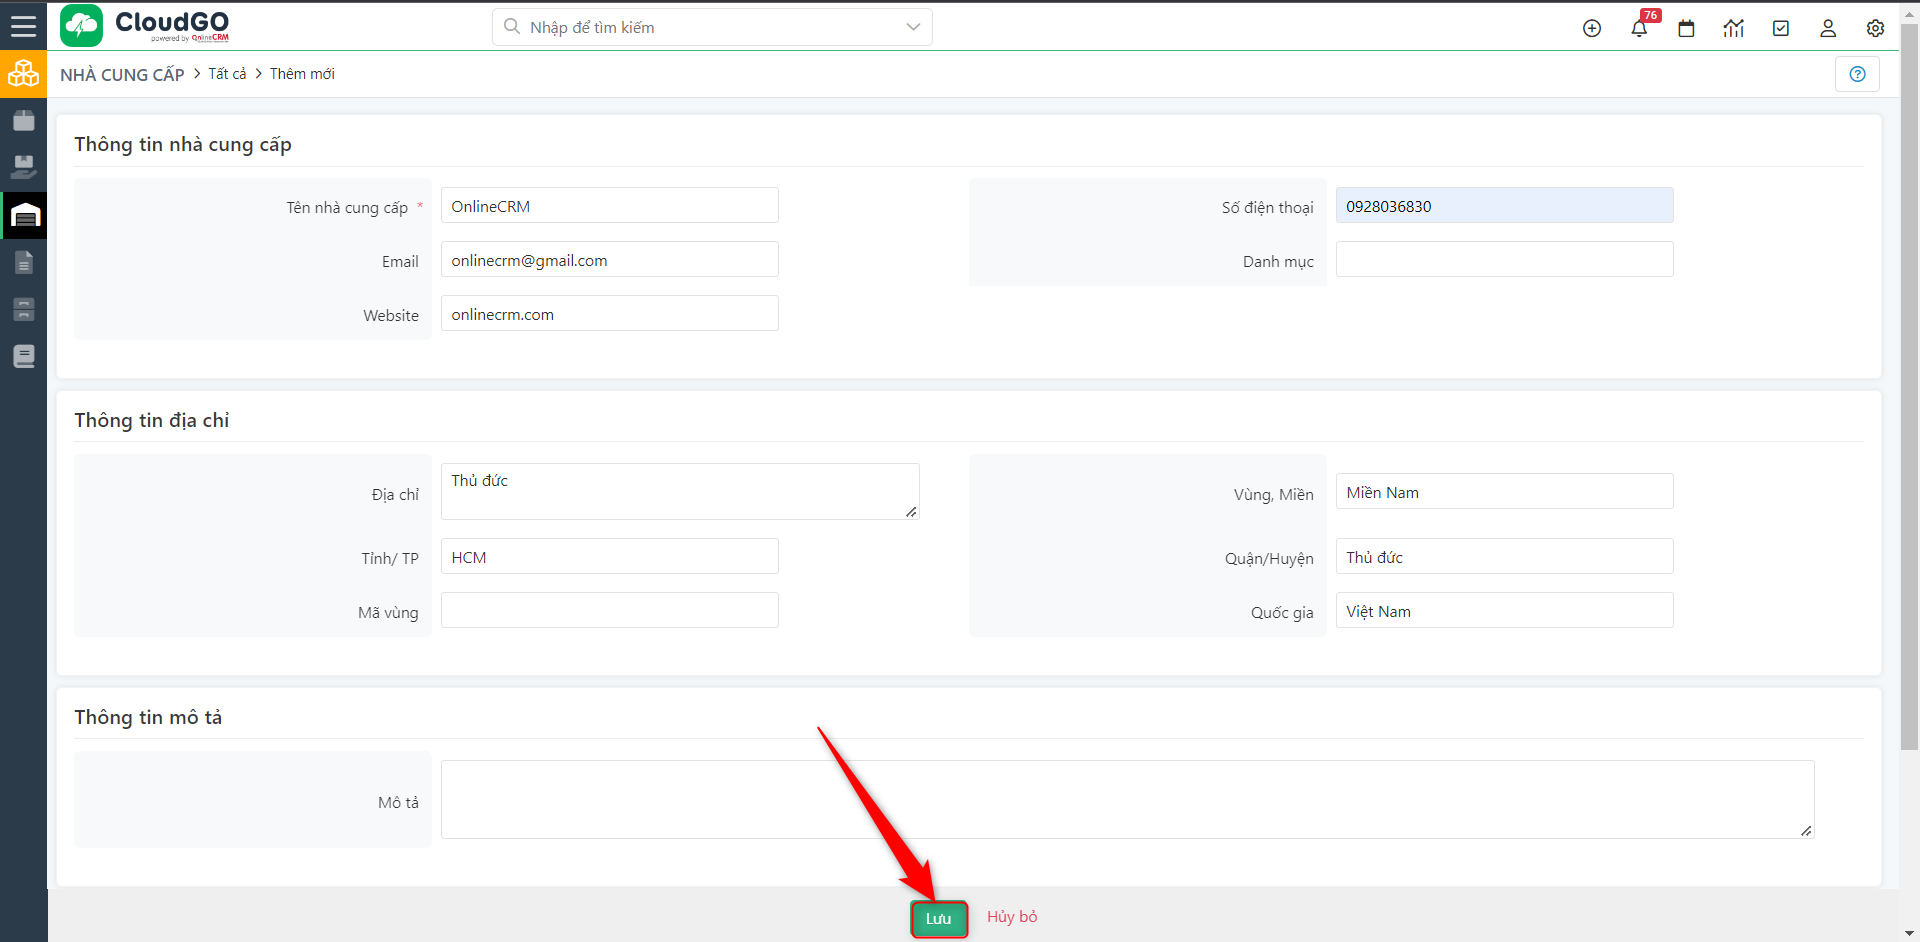Click into the Email field
This screenshot has height=942, width=1920.
coord(609,260)
